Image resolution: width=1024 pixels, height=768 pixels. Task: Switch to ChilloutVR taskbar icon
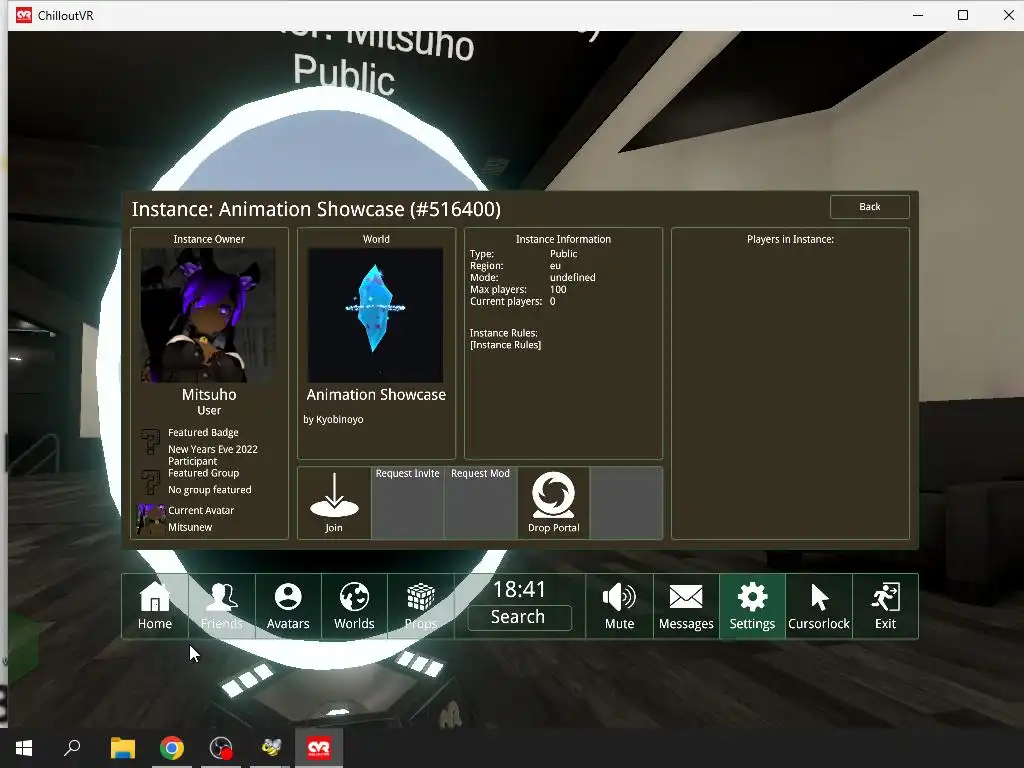[x=319, y=748]
